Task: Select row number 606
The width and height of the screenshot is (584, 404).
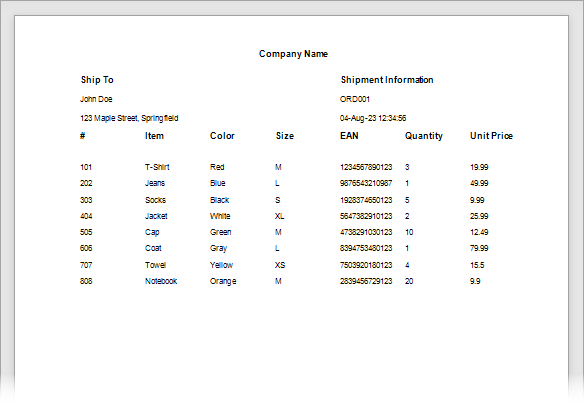Action: pyautogui.click(x=86, y=248)
